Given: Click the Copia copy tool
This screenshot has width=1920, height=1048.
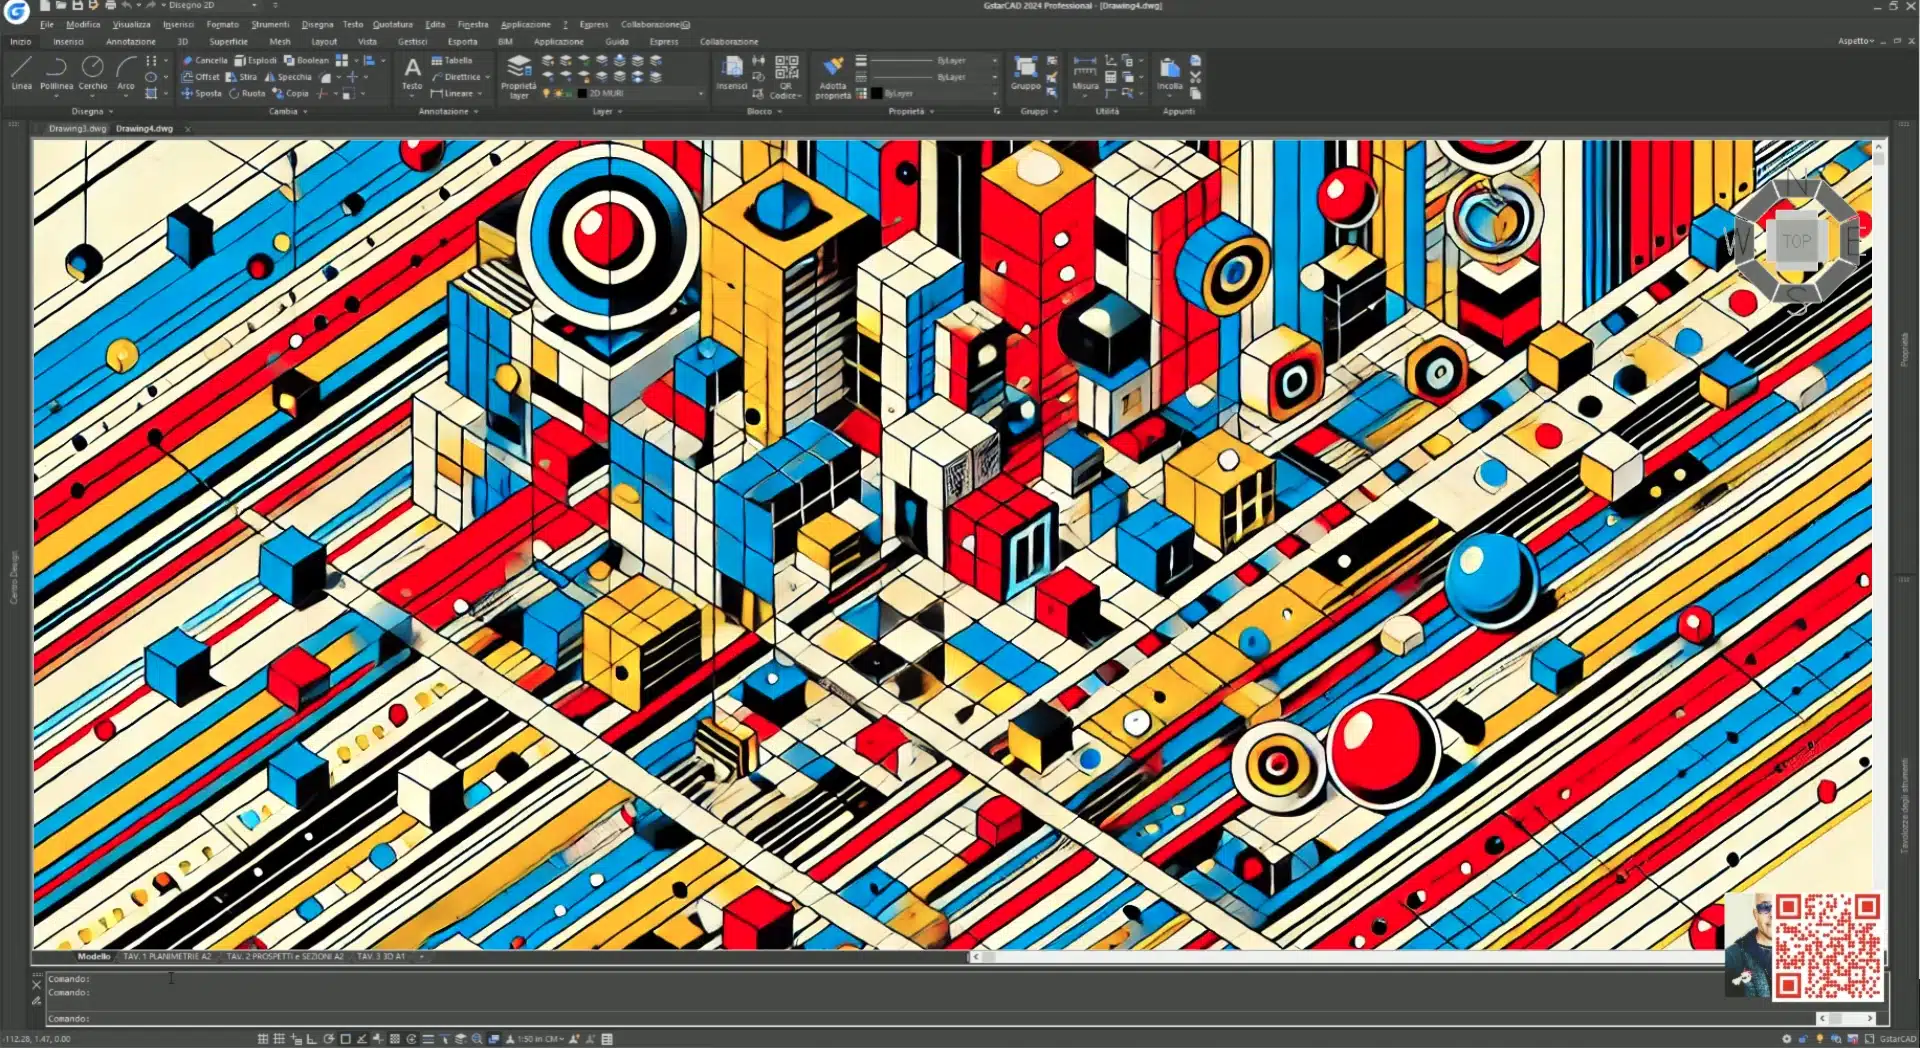Looking at the screenshot, I should [290, 93].
